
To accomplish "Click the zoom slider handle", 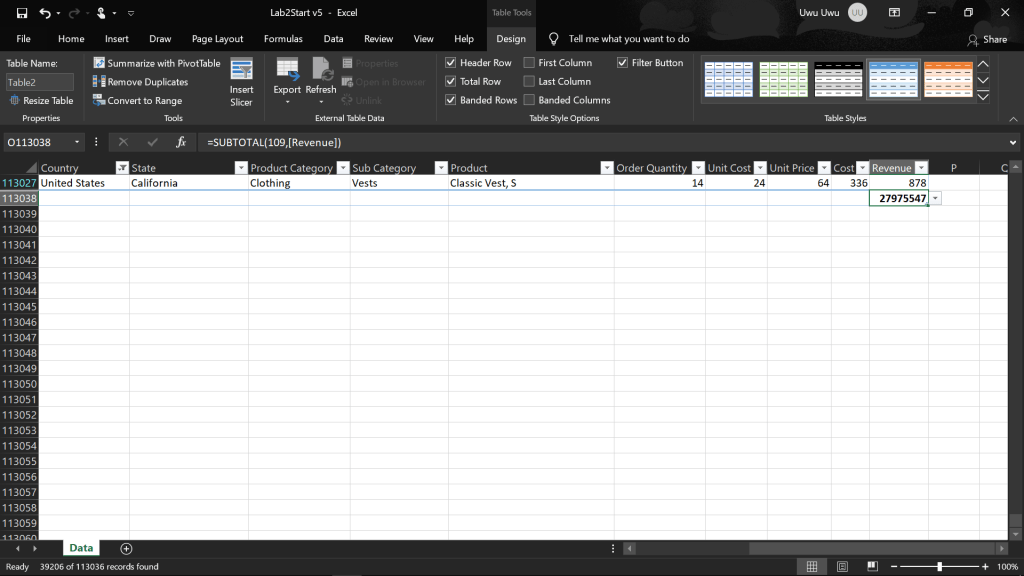I will (939, 566).
